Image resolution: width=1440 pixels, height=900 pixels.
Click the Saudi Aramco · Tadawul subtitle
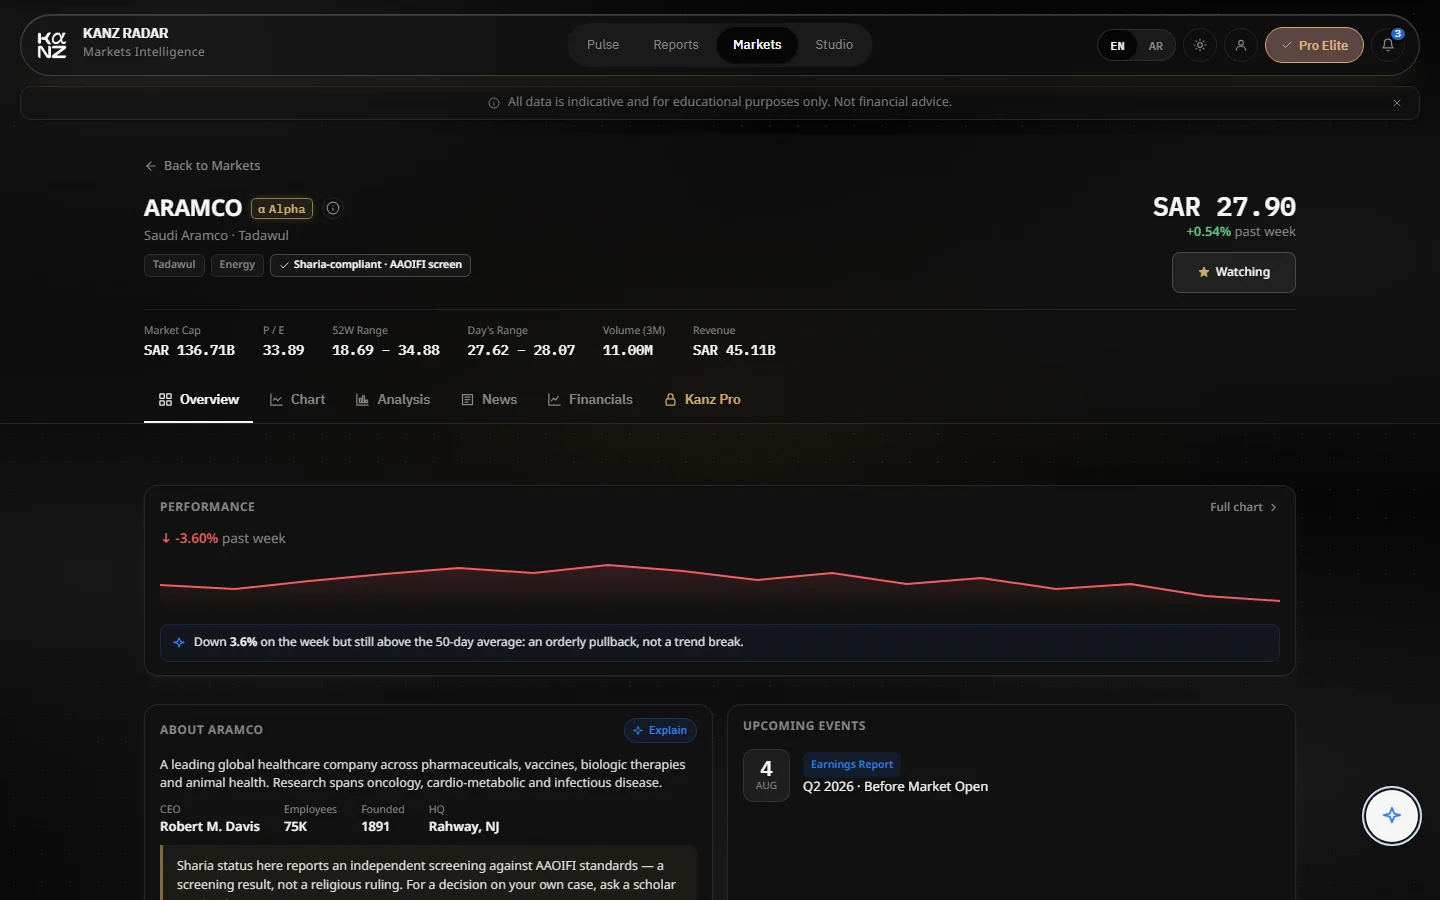click(x=216, y=236)
